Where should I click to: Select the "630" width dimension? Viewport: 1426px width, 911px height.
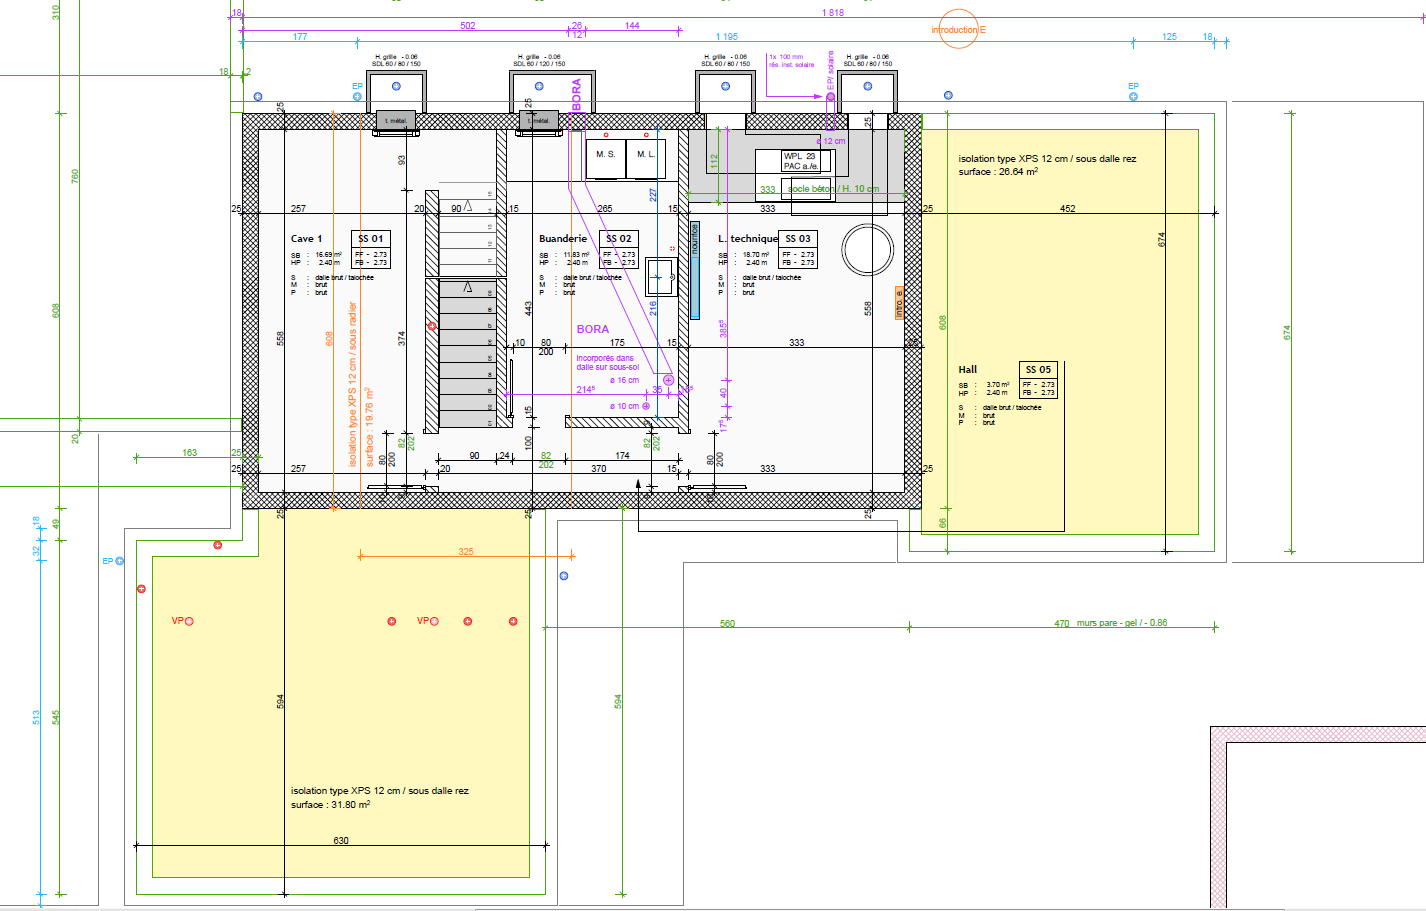pyautogui.click(x=341, y=841)
